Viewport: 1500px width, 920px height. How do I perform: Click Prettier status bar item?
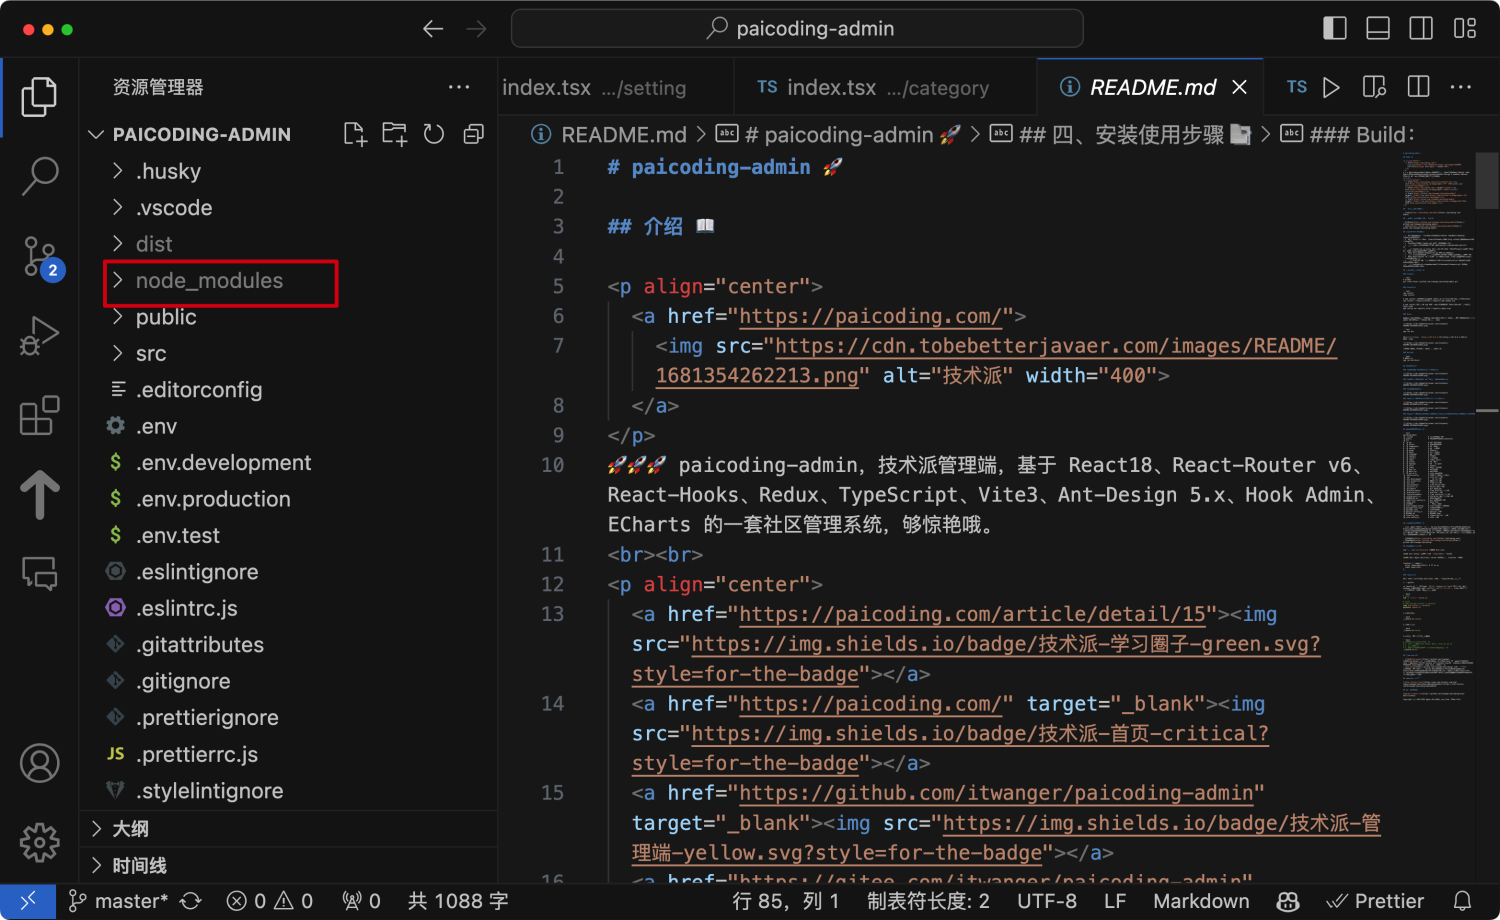[1375, 901]
